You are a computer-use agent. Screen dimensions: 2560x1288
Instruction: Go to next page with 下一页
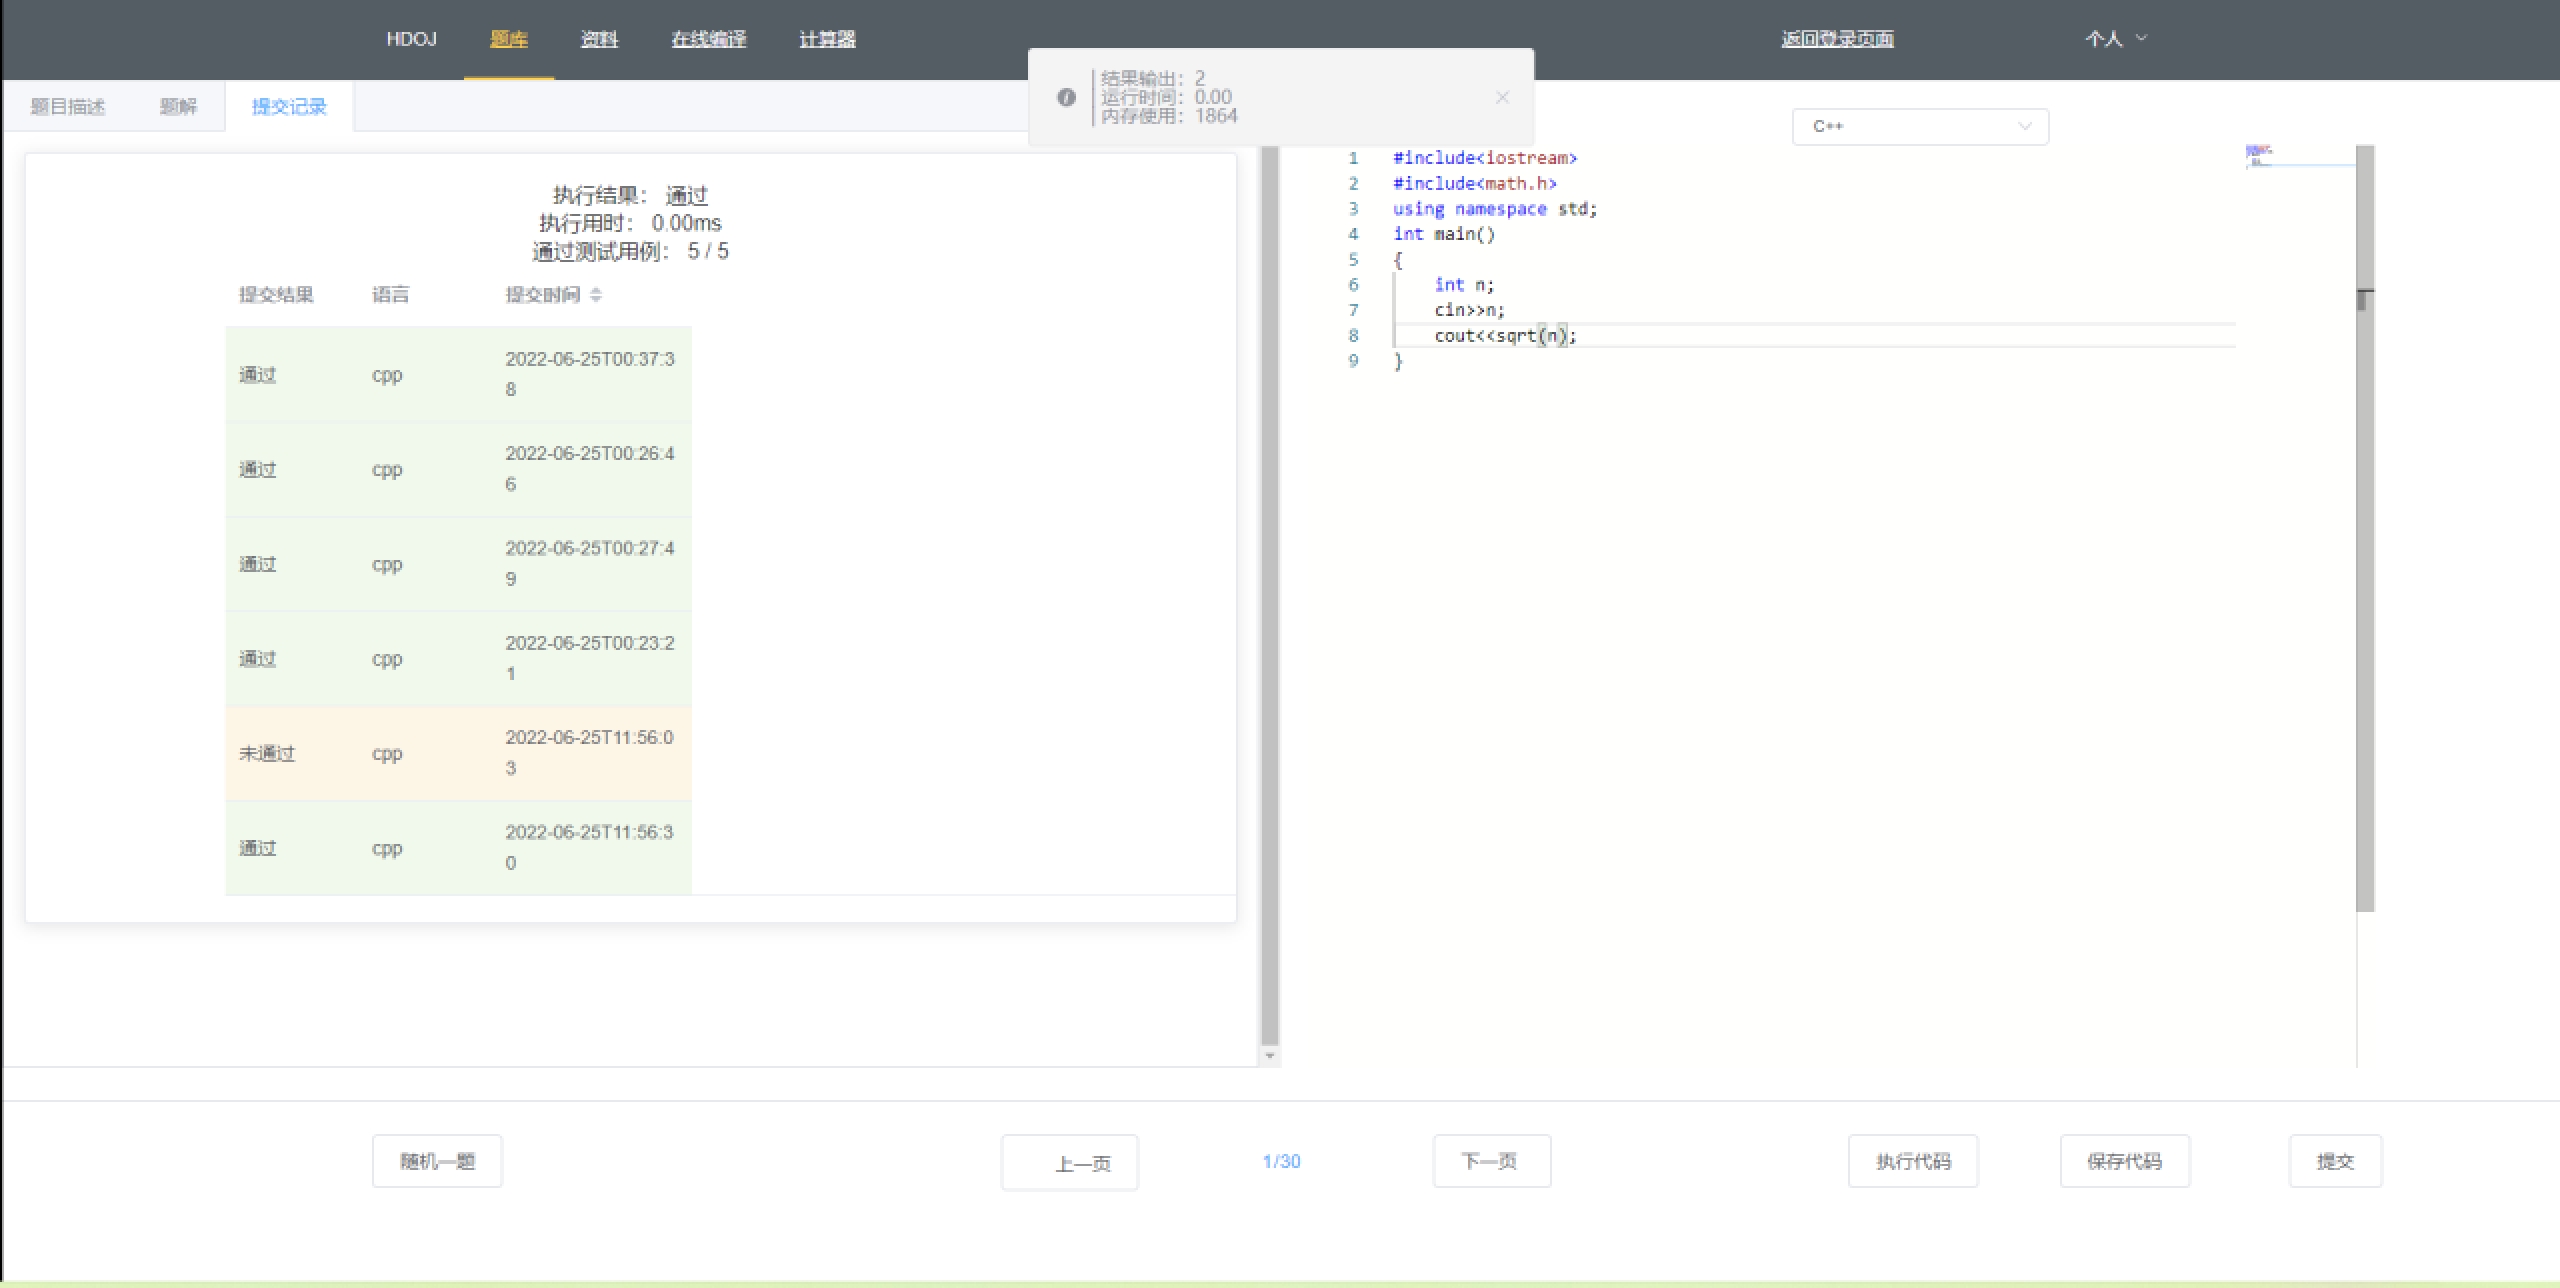(x=1491, y=1161)
